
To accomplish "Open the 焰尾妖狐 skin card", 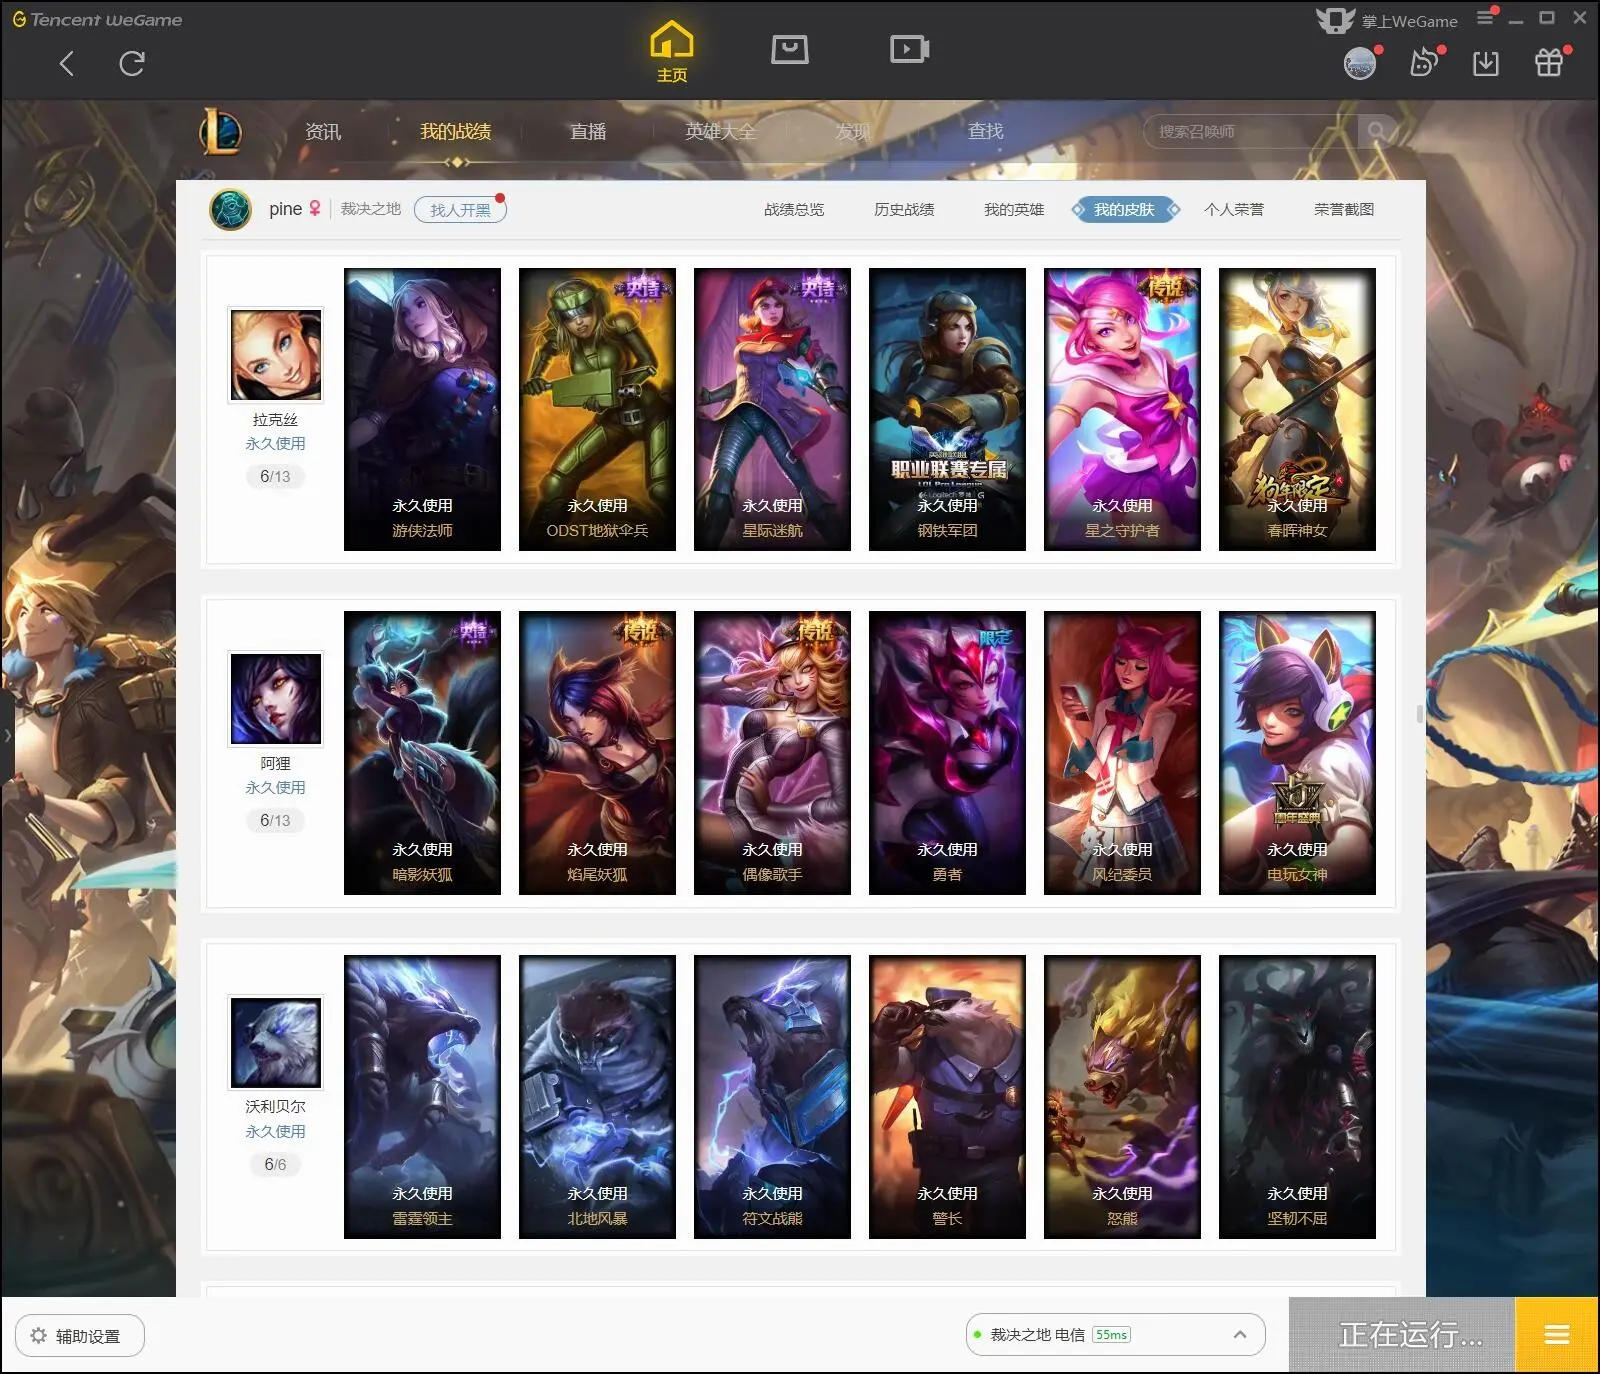I will [x=597, y=753].
